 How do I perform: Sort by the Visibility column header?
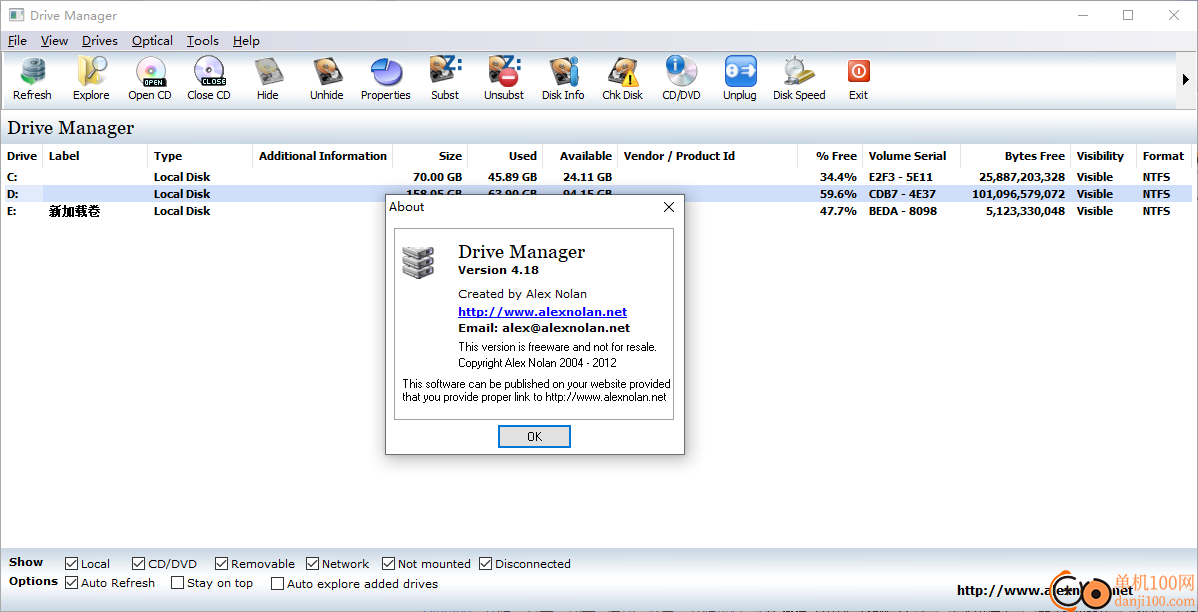1103,156
